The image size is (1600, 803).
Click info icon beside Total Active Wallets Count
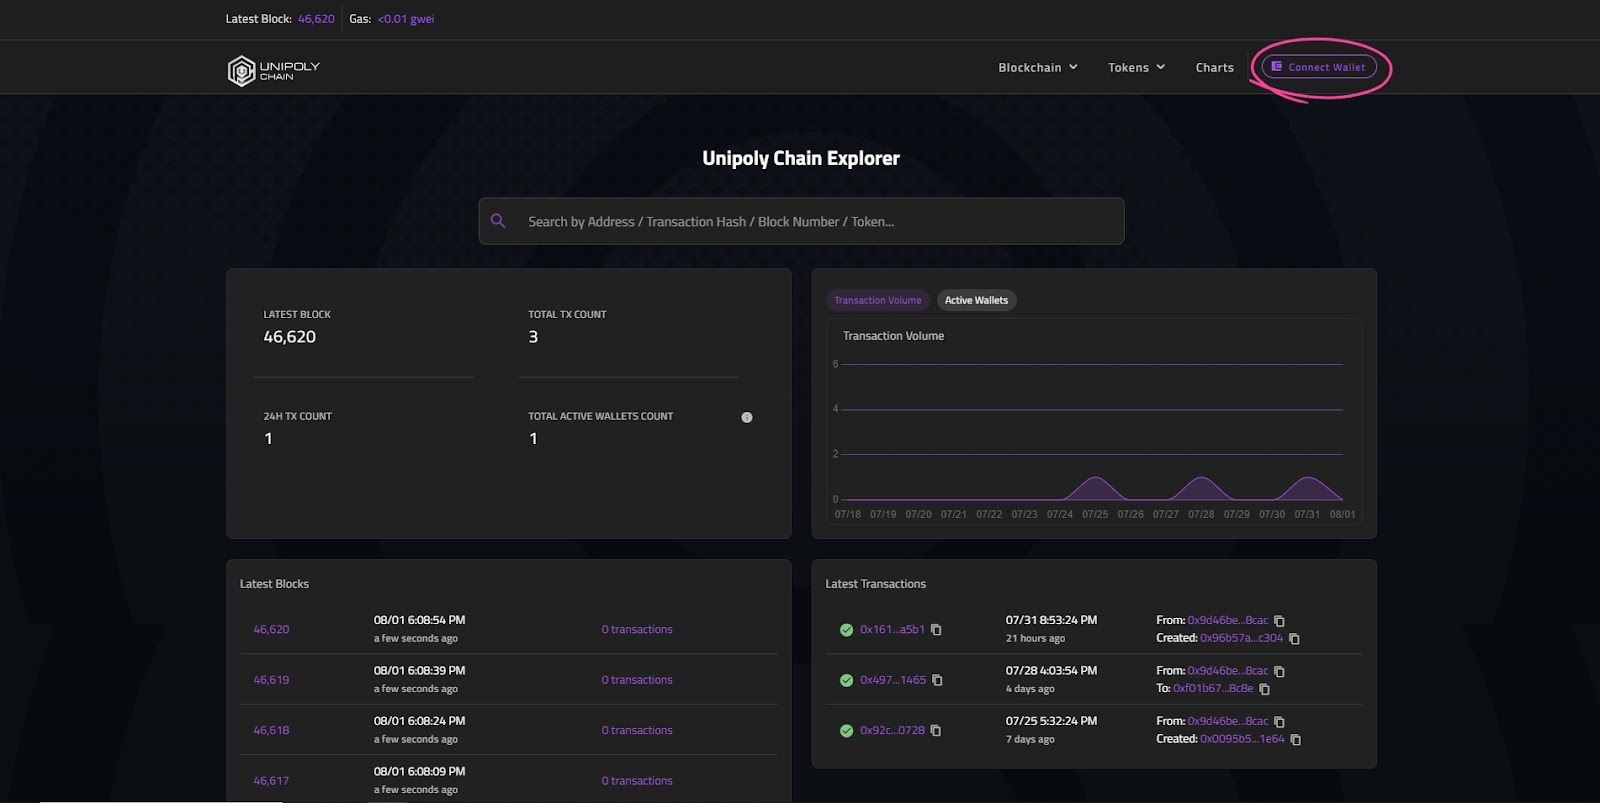[747, 417]
